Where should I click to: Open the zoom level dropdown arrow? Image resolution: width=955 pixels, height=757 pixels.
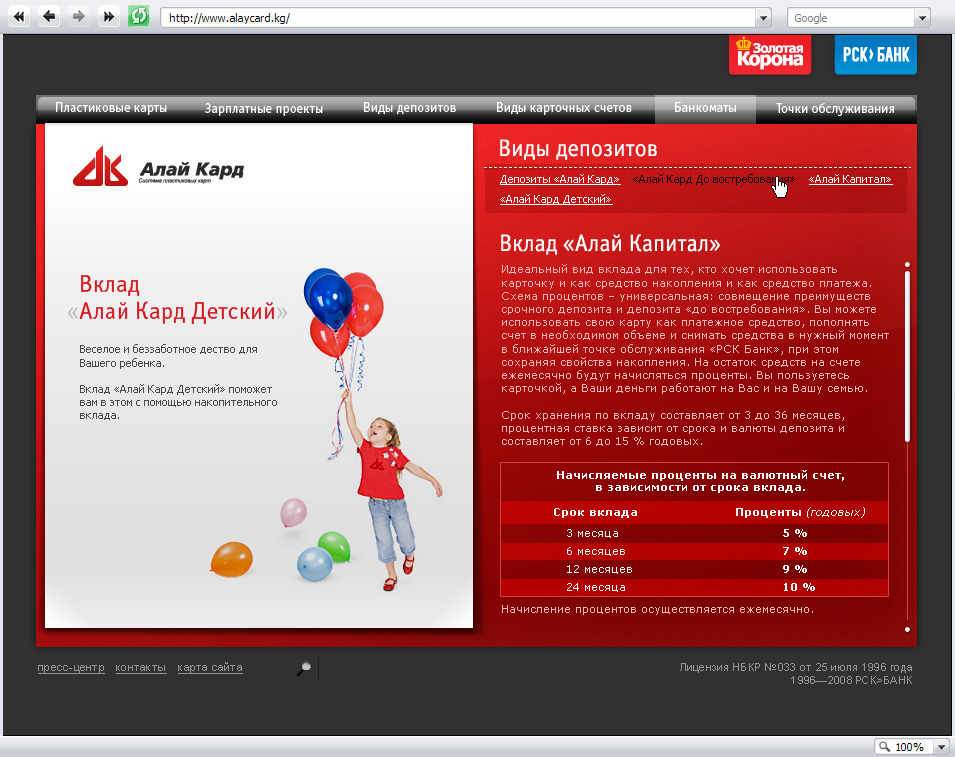942,747
